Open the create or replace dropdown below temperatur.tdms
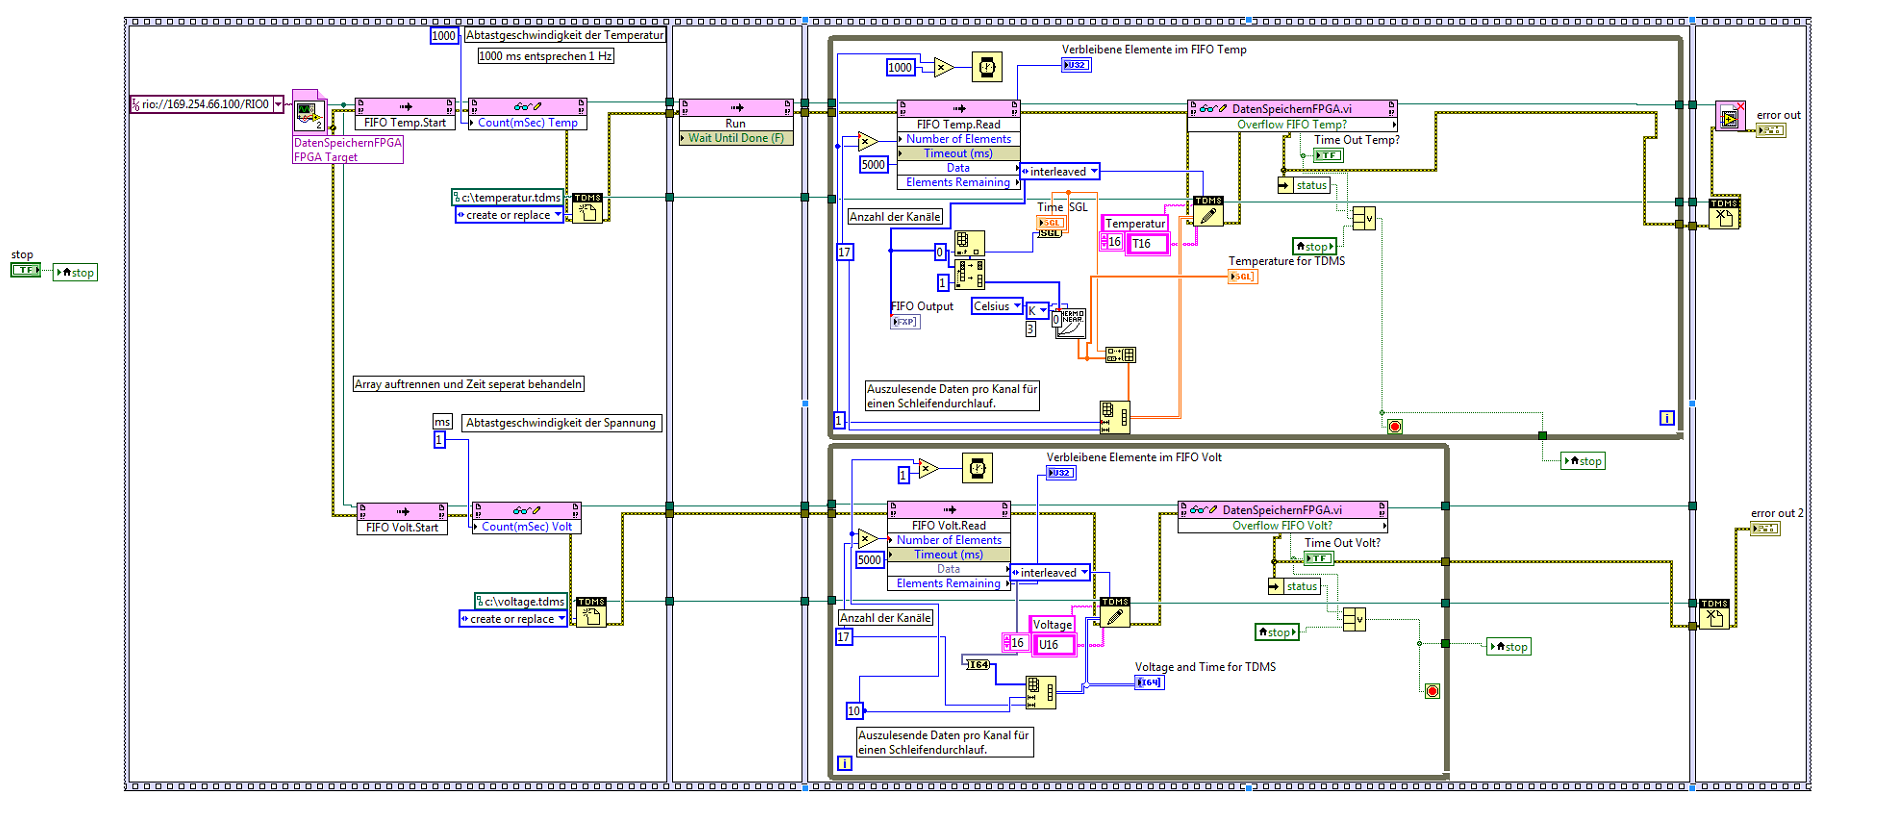This screenshot has height=840, width=1888. (558, 215)
